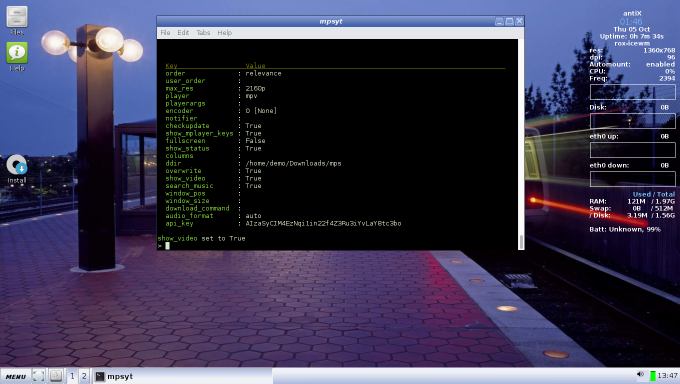
Task: Click the 'max_res' 2160p value
Action: (255, 88)
